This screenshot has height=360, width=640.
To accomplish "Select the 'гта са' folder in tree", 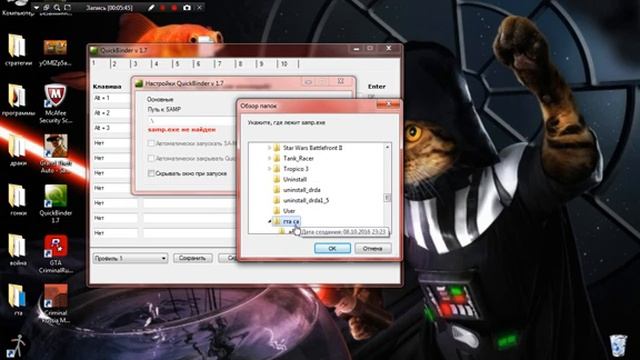I will (x=291, y=221).
